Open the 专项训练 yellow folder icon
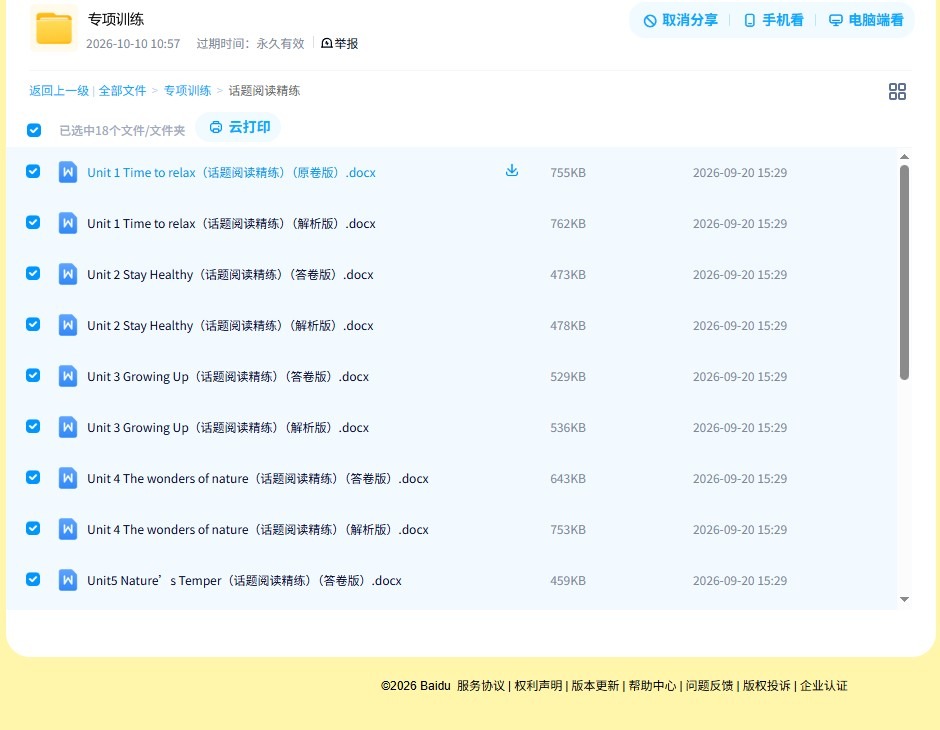This screenshot has width=940, height=730. tap(54, 28)
